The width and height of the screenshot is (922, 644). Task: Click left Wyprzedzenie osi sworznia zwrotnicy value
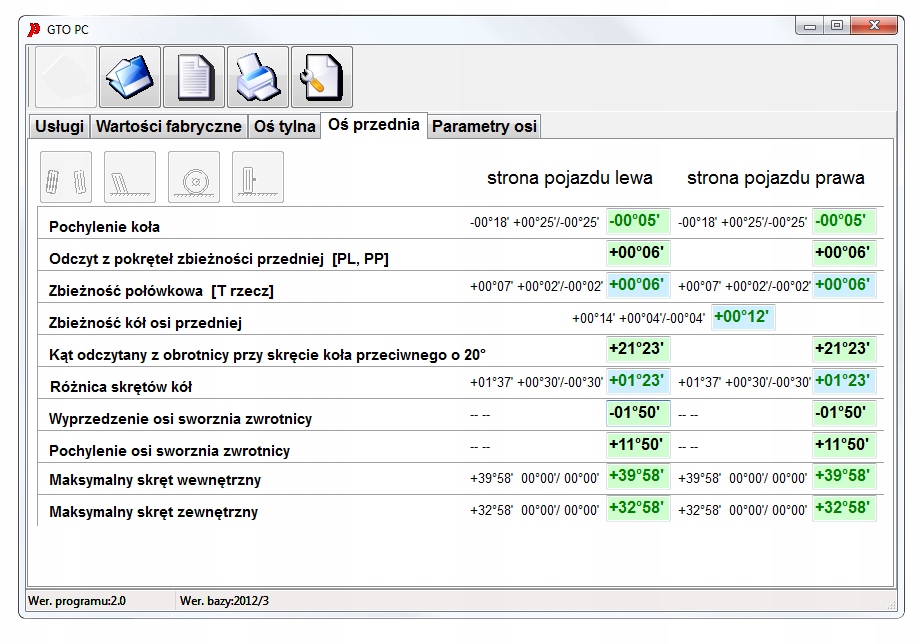coord(637,412)
